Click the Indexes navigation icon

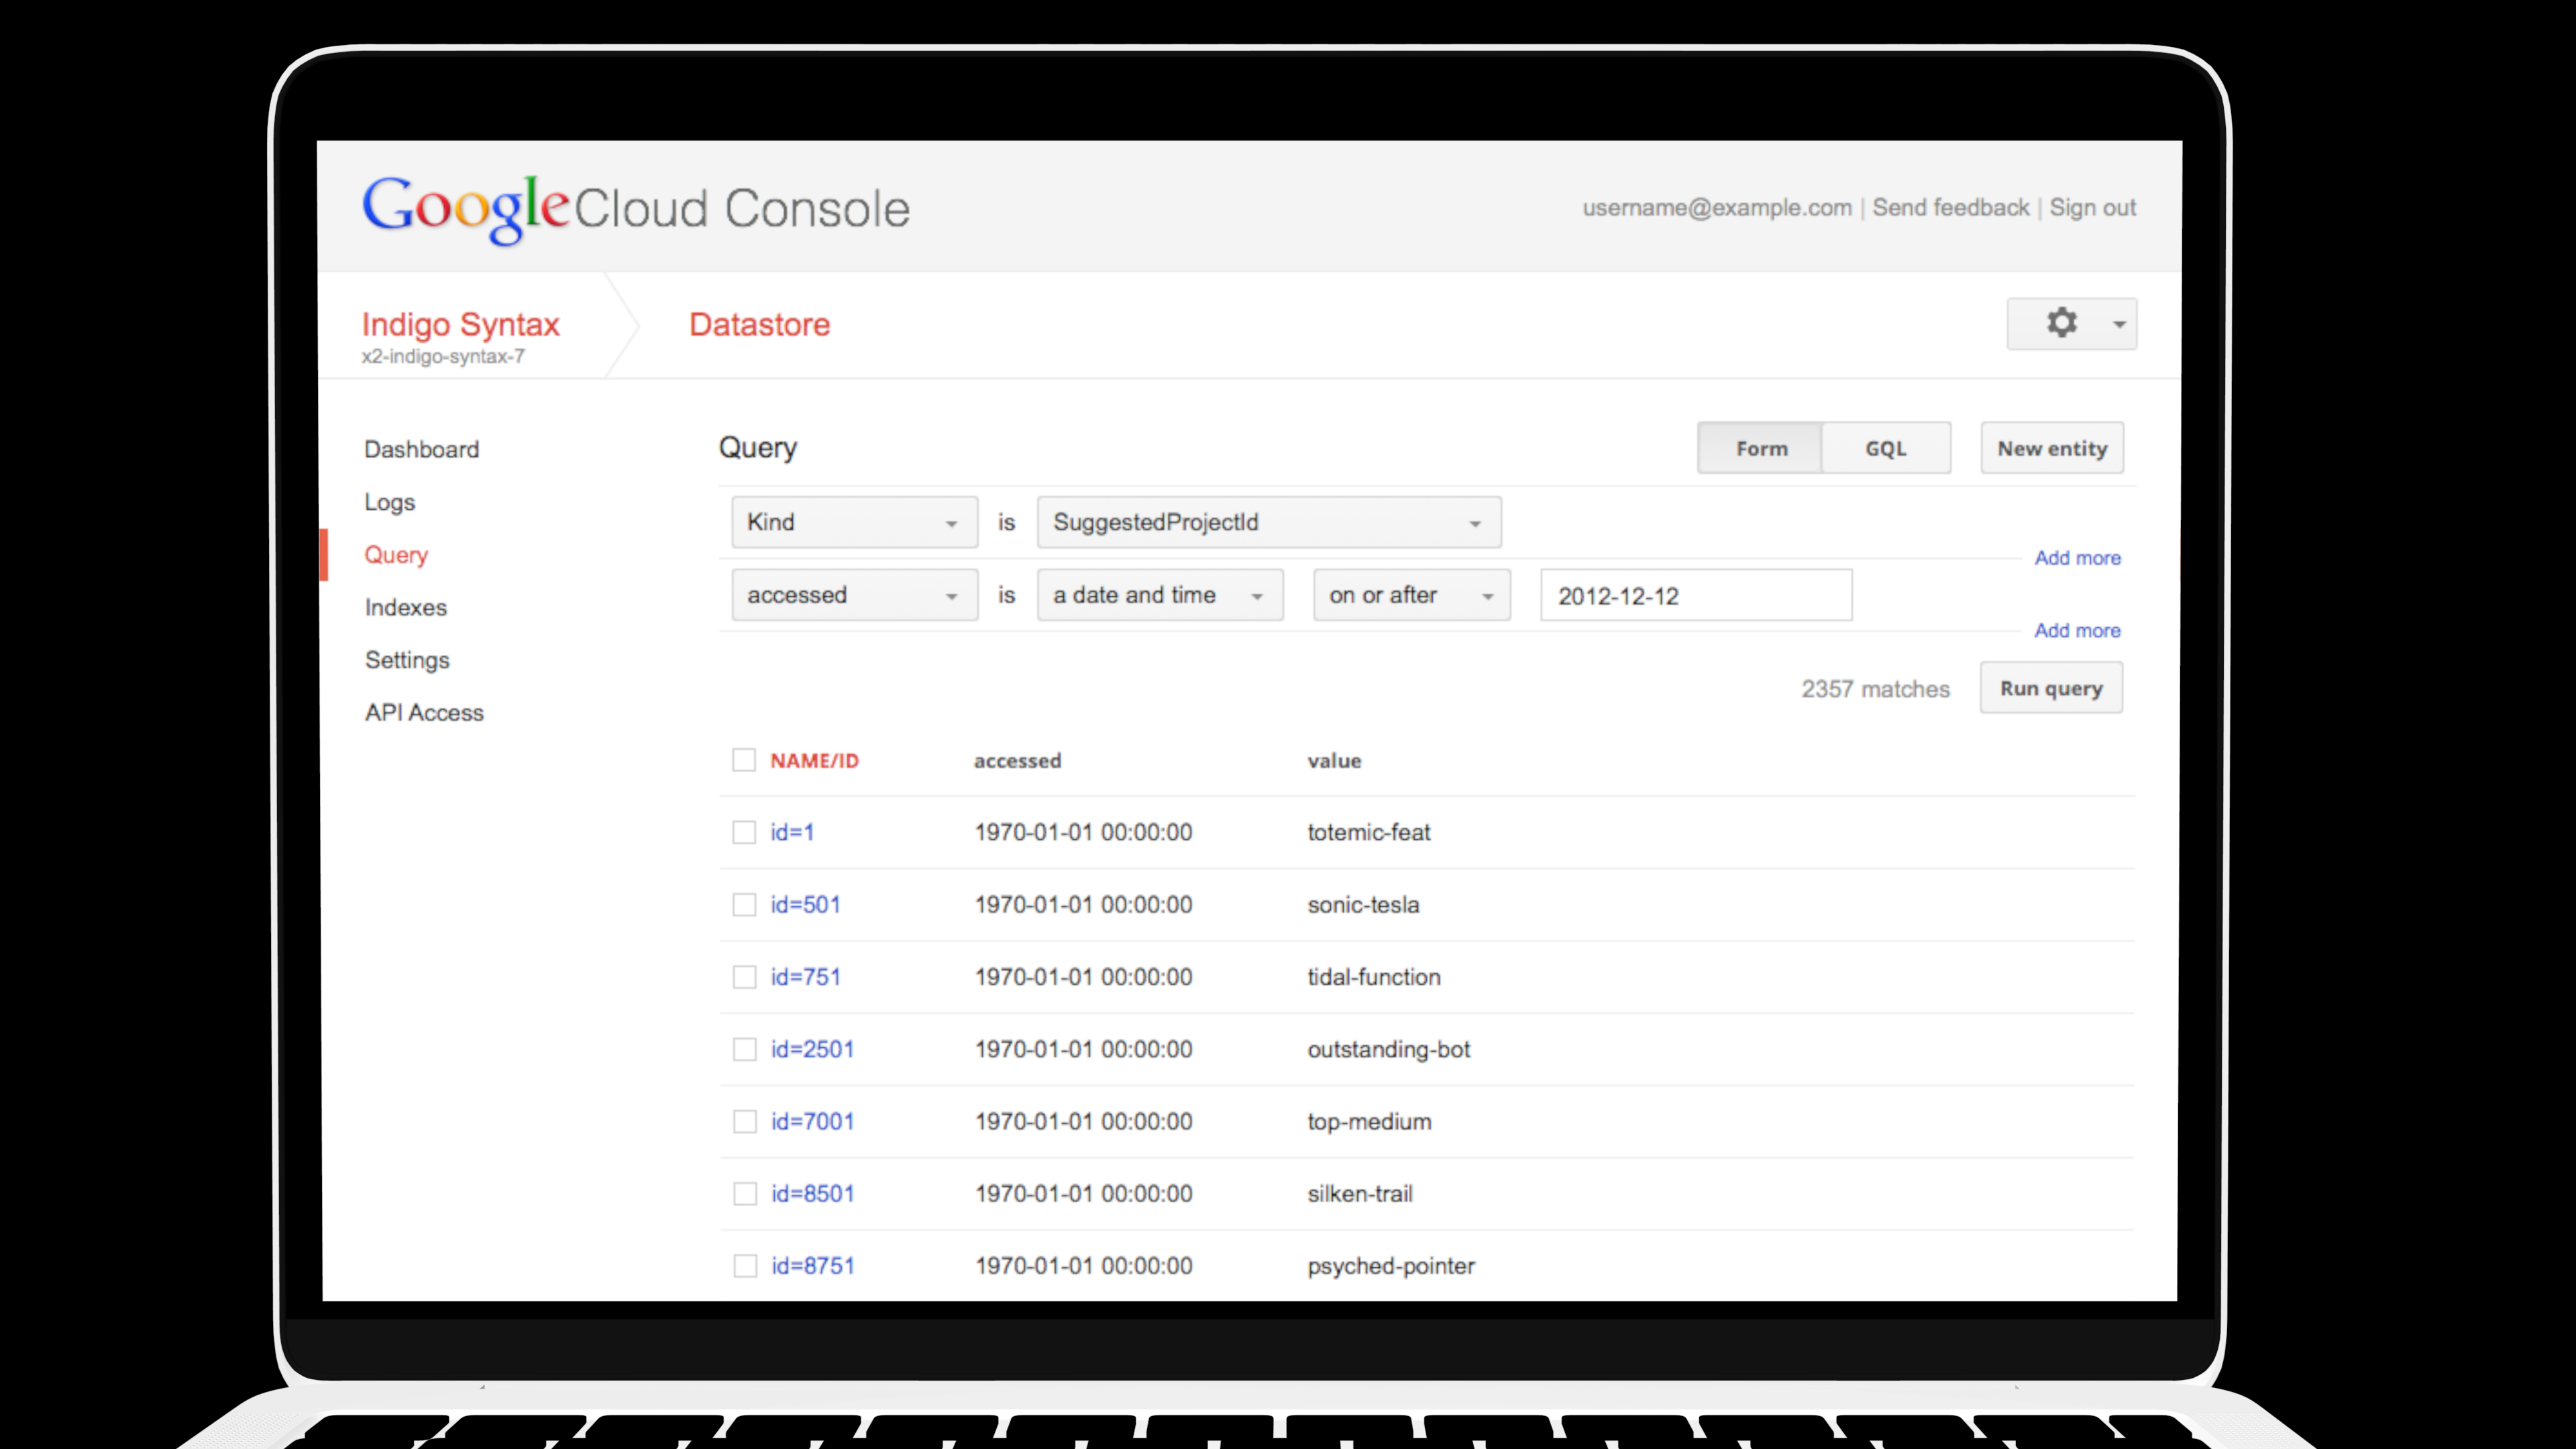pyautogui.click(x=405, y=607)
